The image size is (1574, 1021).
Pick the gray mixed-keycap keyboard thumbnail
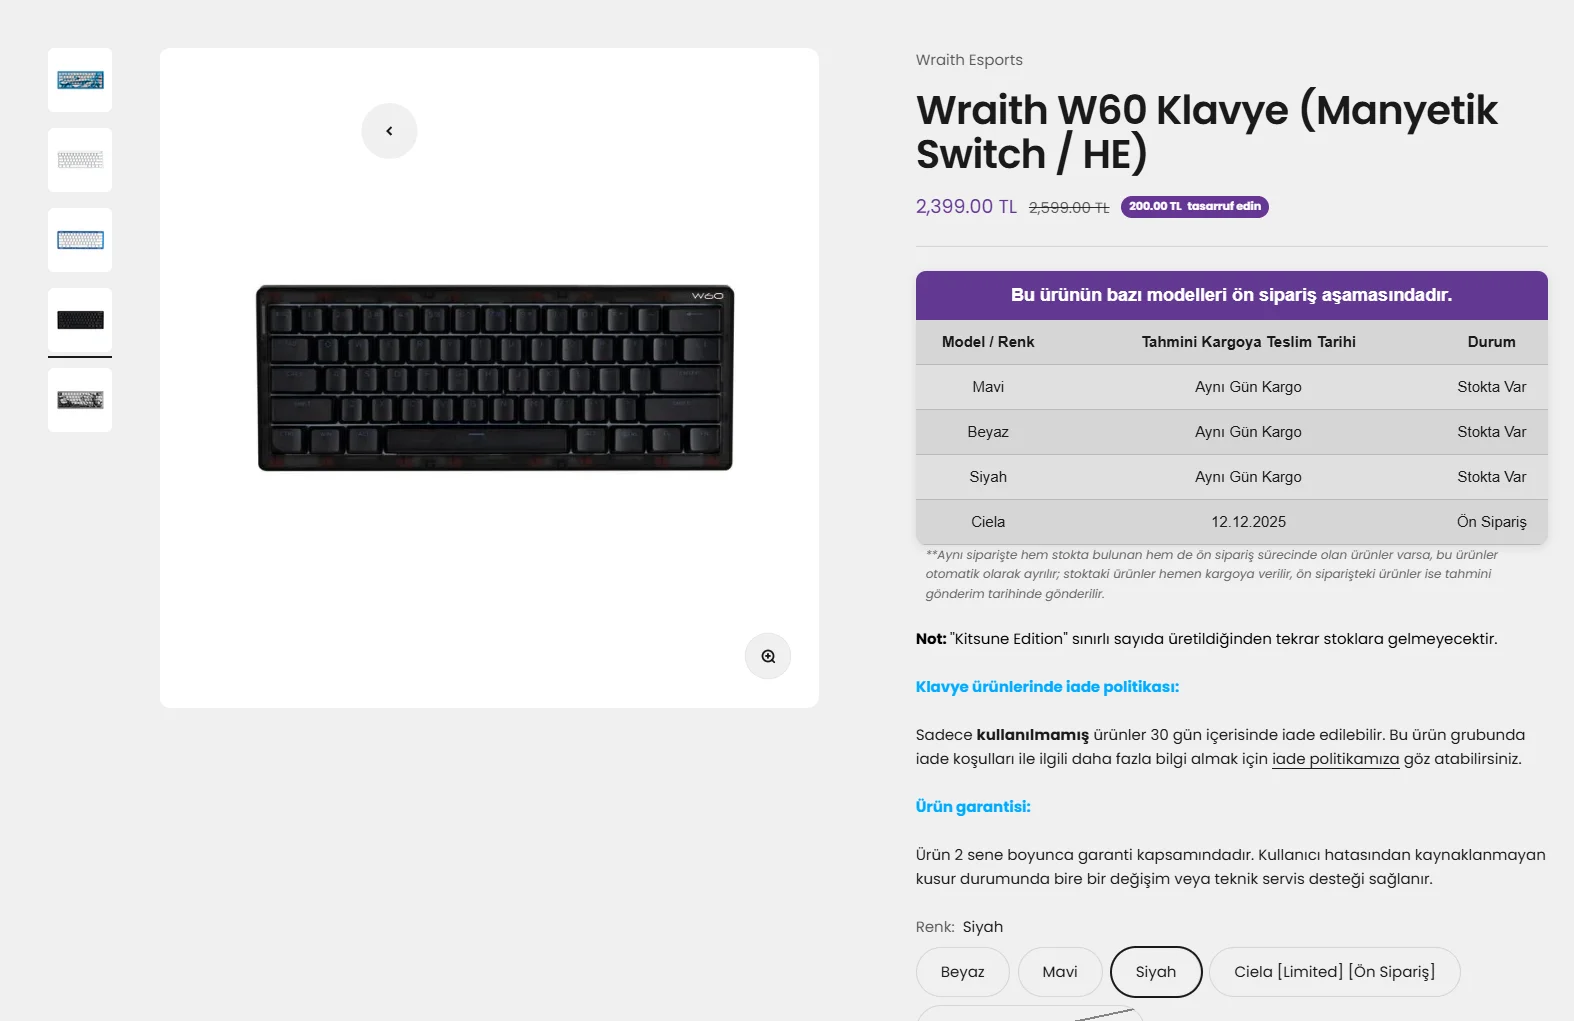click(x=80, y=400)
